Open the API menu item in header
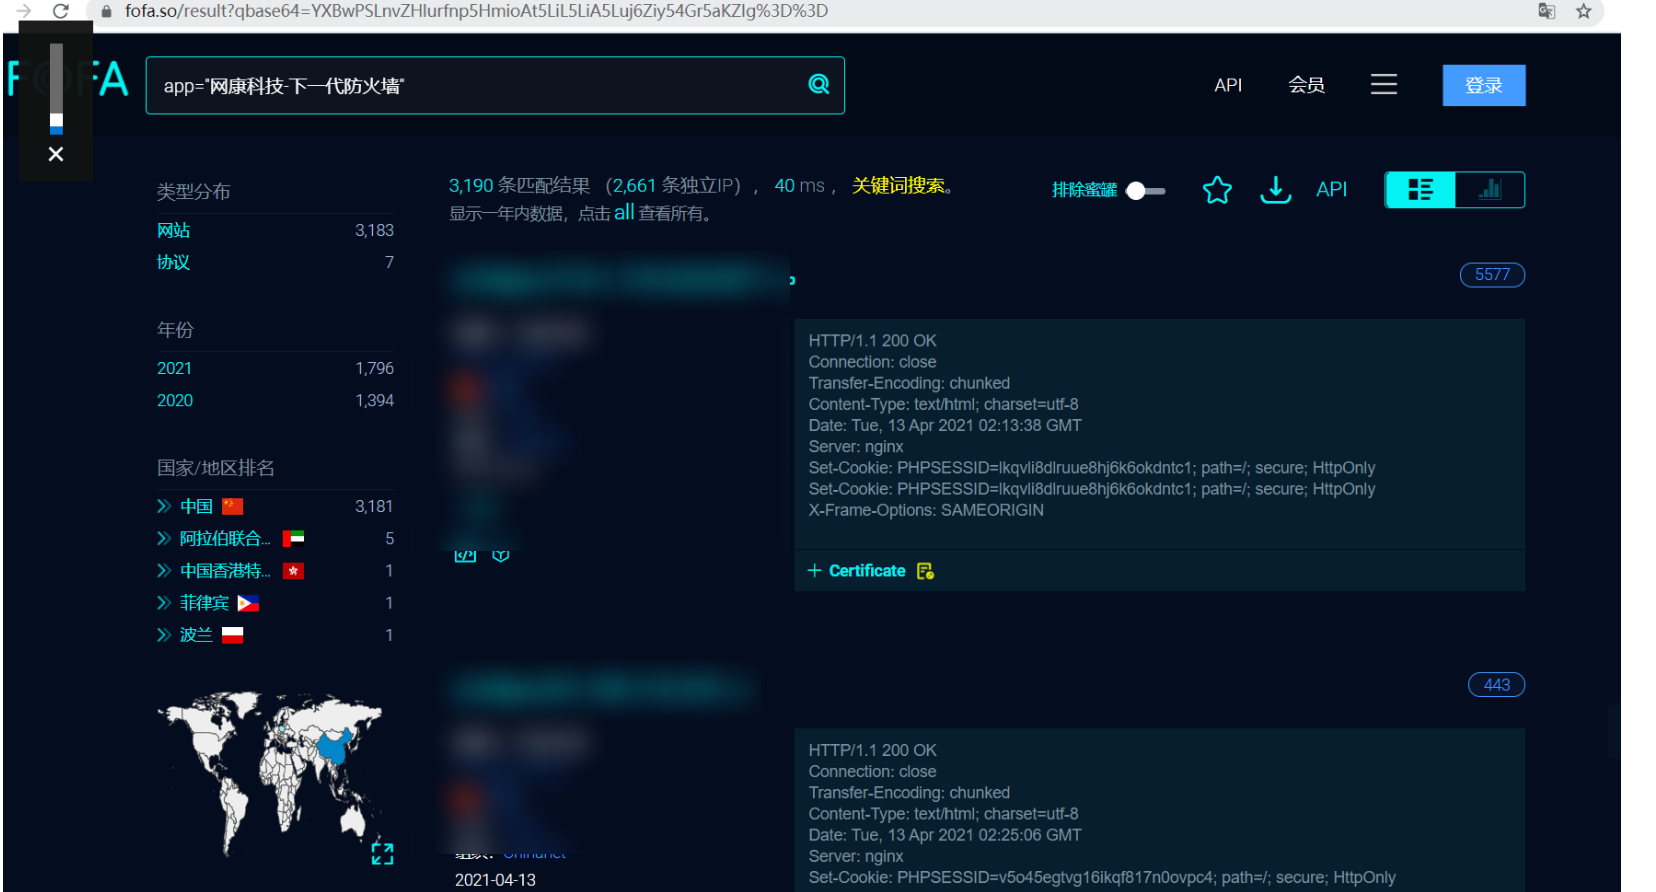 tap(1228, 85)
